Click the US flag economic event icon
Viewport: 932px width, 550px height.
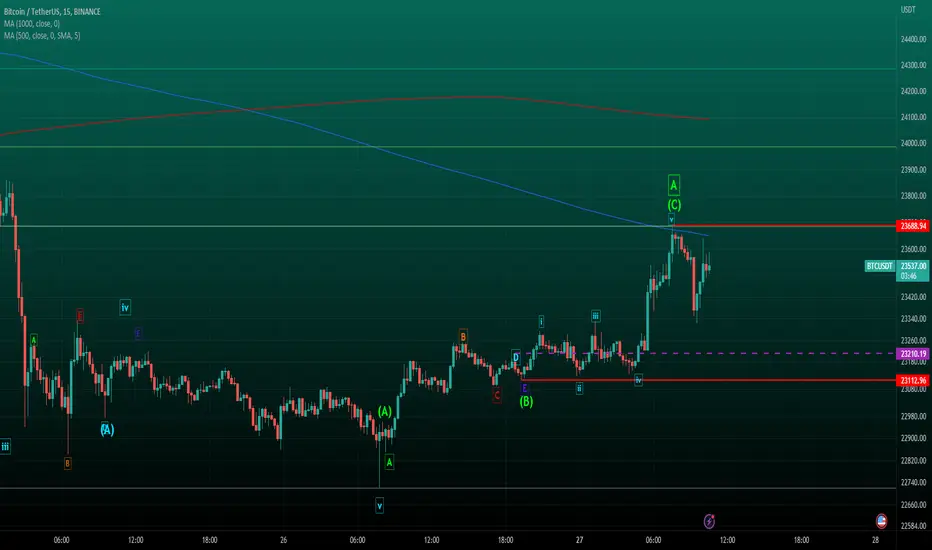[881, 521]
